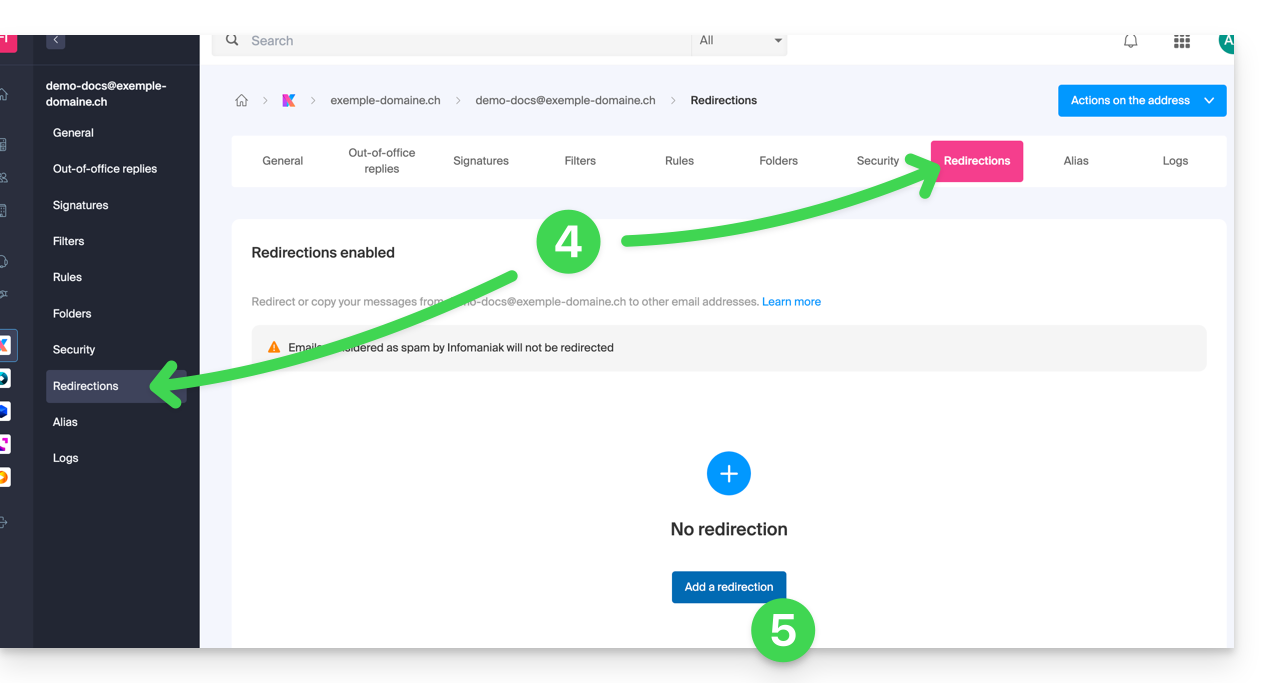Follow the 'Learn more' link

tap(790, 302)
